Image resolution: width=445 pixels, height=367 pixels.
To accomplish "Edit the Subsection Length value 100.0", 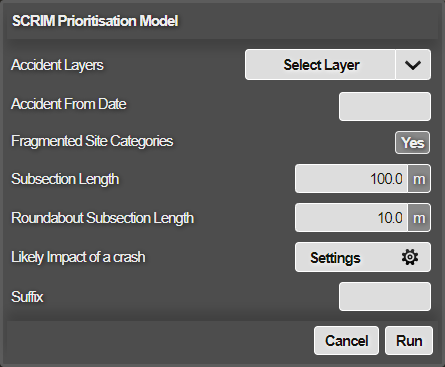I will [351, 179].
